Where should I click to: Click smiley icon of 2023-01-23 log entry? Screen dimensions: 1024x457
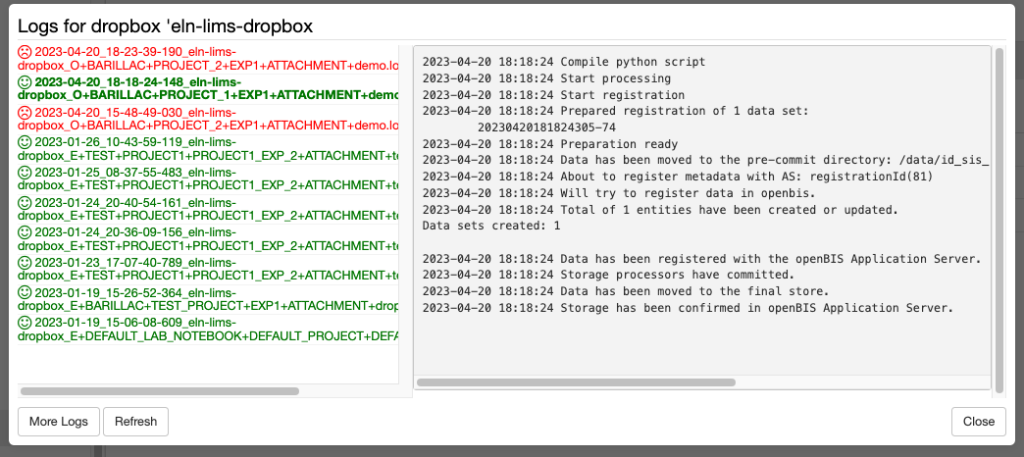[x=24, y=262]
